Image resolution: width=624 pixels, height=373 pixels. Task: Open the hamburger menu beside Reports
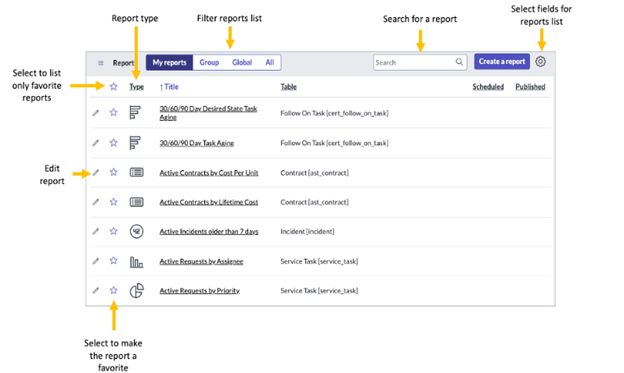point(101,63)
